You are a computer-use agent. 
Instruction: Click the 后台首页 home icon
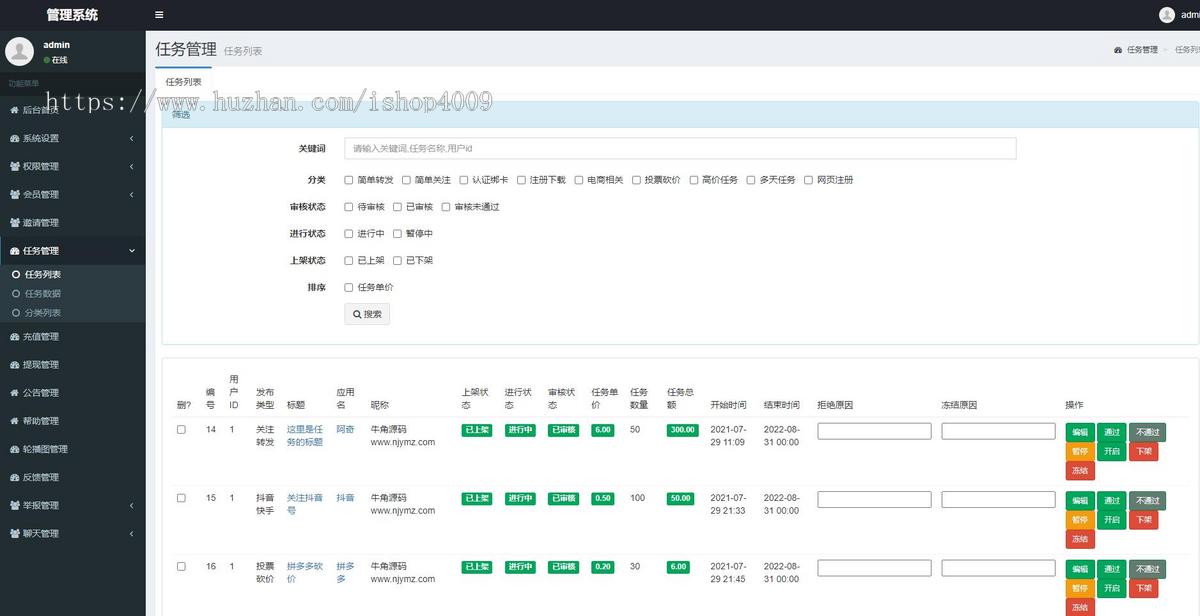(x=15, y=110)
